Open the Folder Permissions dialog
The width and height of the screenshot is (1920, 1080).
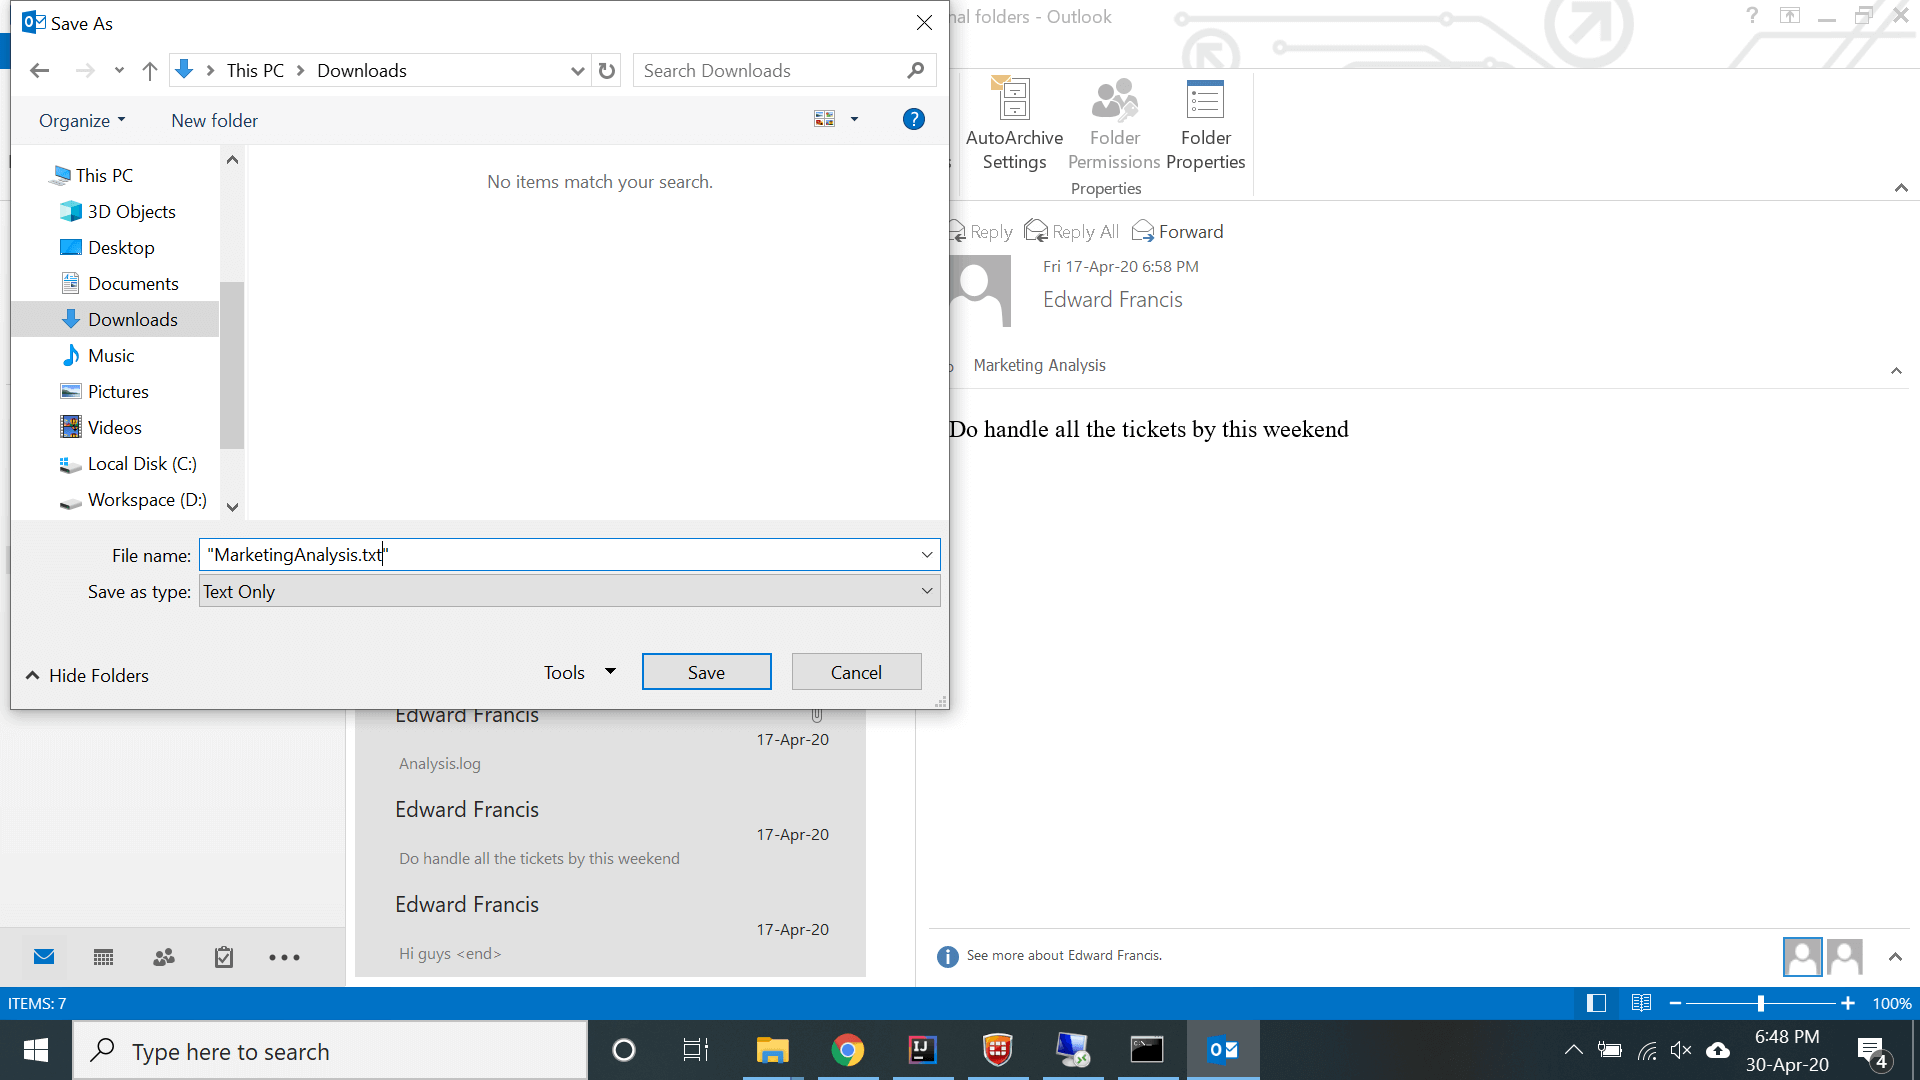coord(1113,128)
